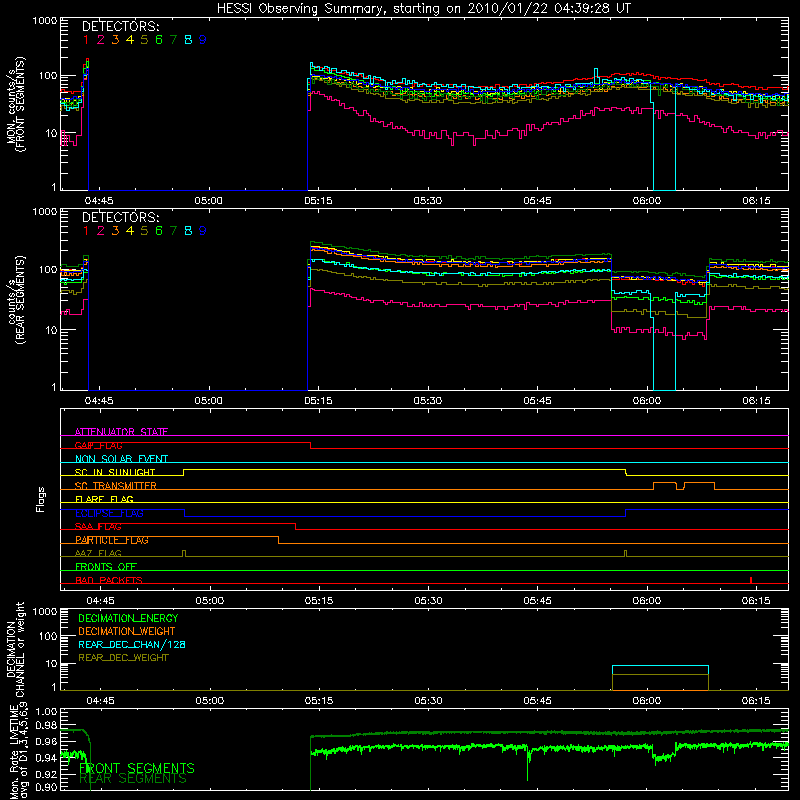Image resolution: width=800 pixels, height=800 pixels.
Task: Click detector number 2 in rear-segment legend
Action: pyautogui.click(x=101, y=231)
